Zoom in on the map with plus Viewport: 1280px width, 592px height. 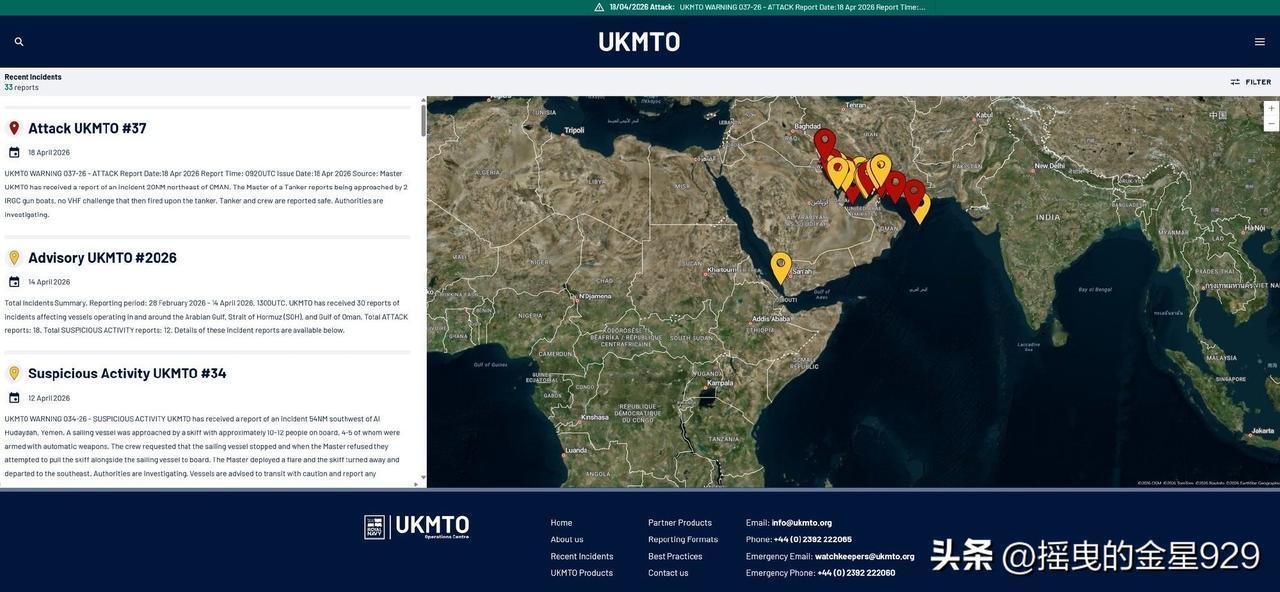1271,108
